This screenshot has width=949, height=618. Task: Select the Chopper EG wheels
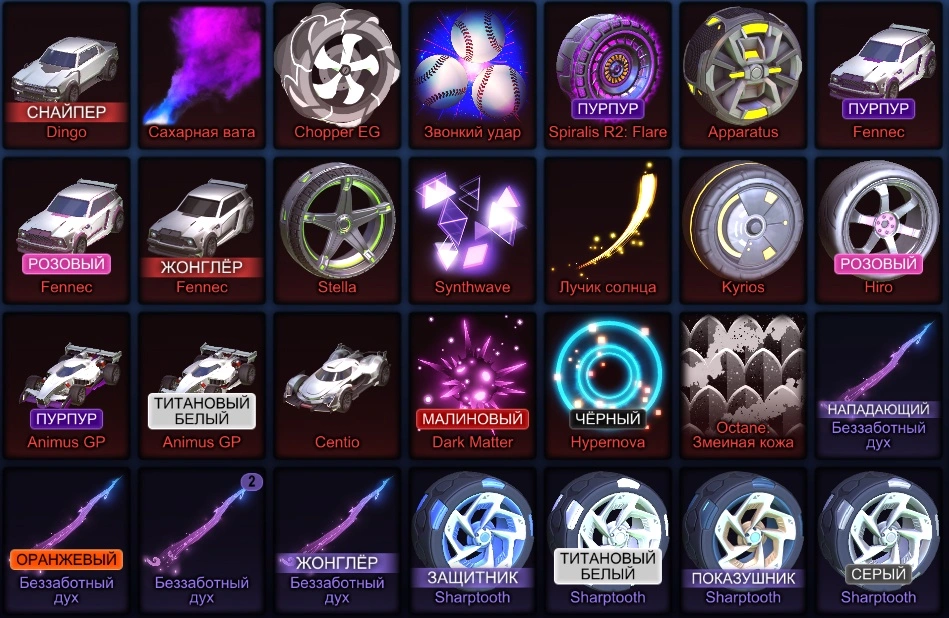(337, 75)
